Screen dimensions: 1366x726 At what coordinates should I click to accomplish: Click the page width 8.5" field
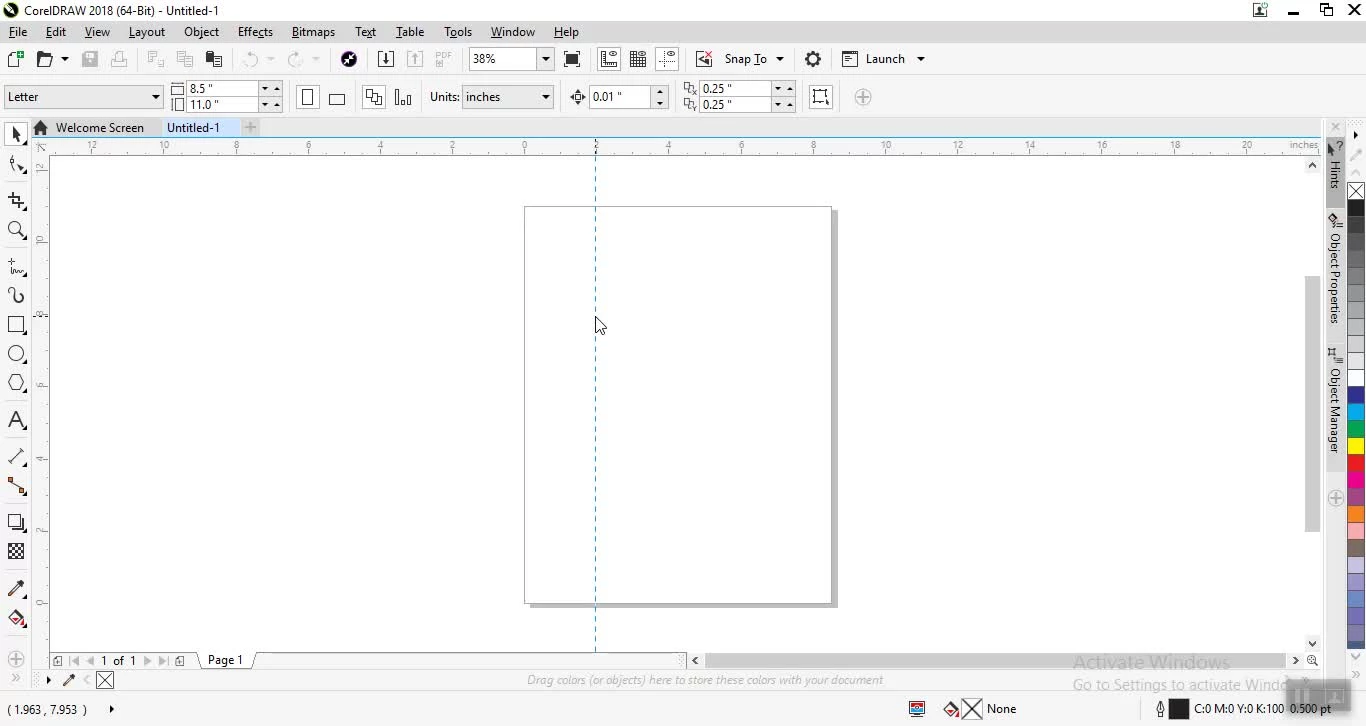(222, 89)
